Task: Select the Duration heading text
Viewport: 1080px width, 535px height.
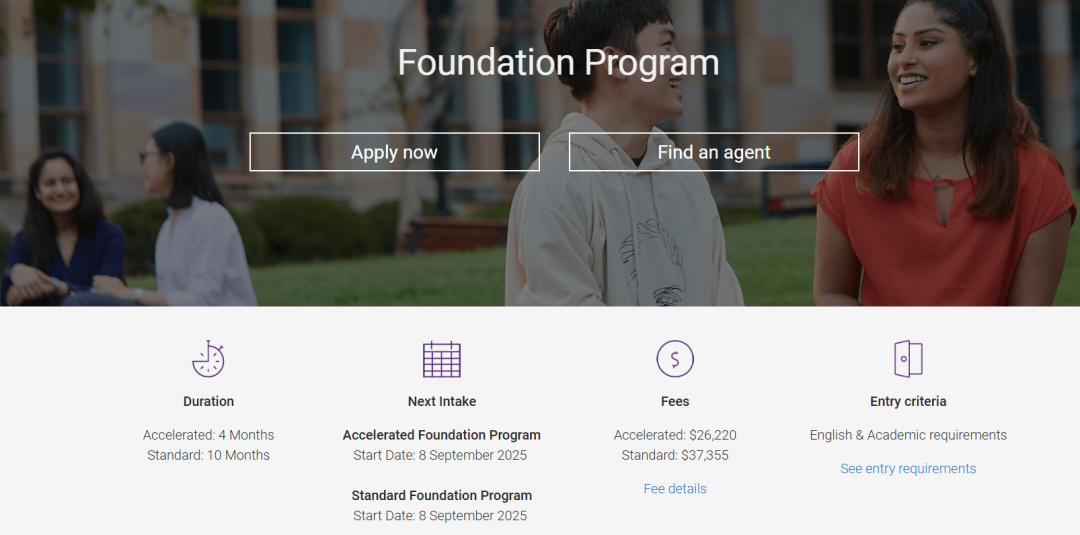Action: (209, 401)
